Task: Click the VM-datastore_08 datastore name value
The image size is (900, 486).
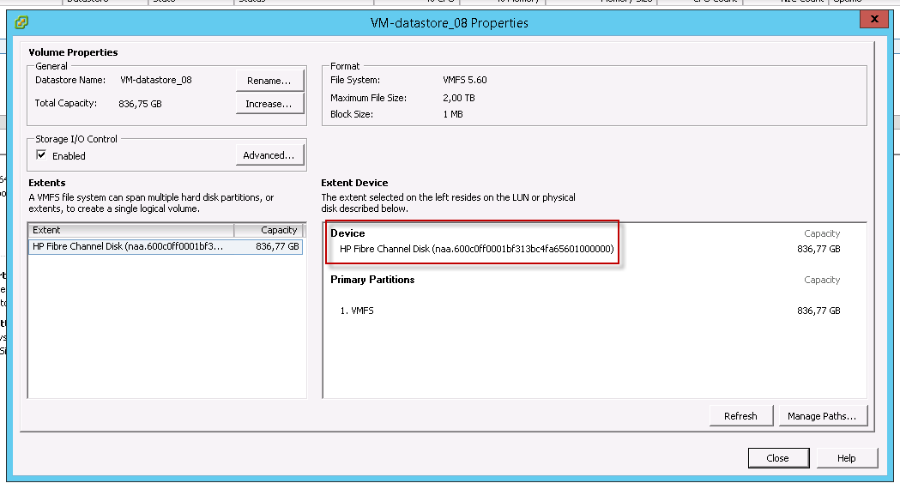Action: 156,80
